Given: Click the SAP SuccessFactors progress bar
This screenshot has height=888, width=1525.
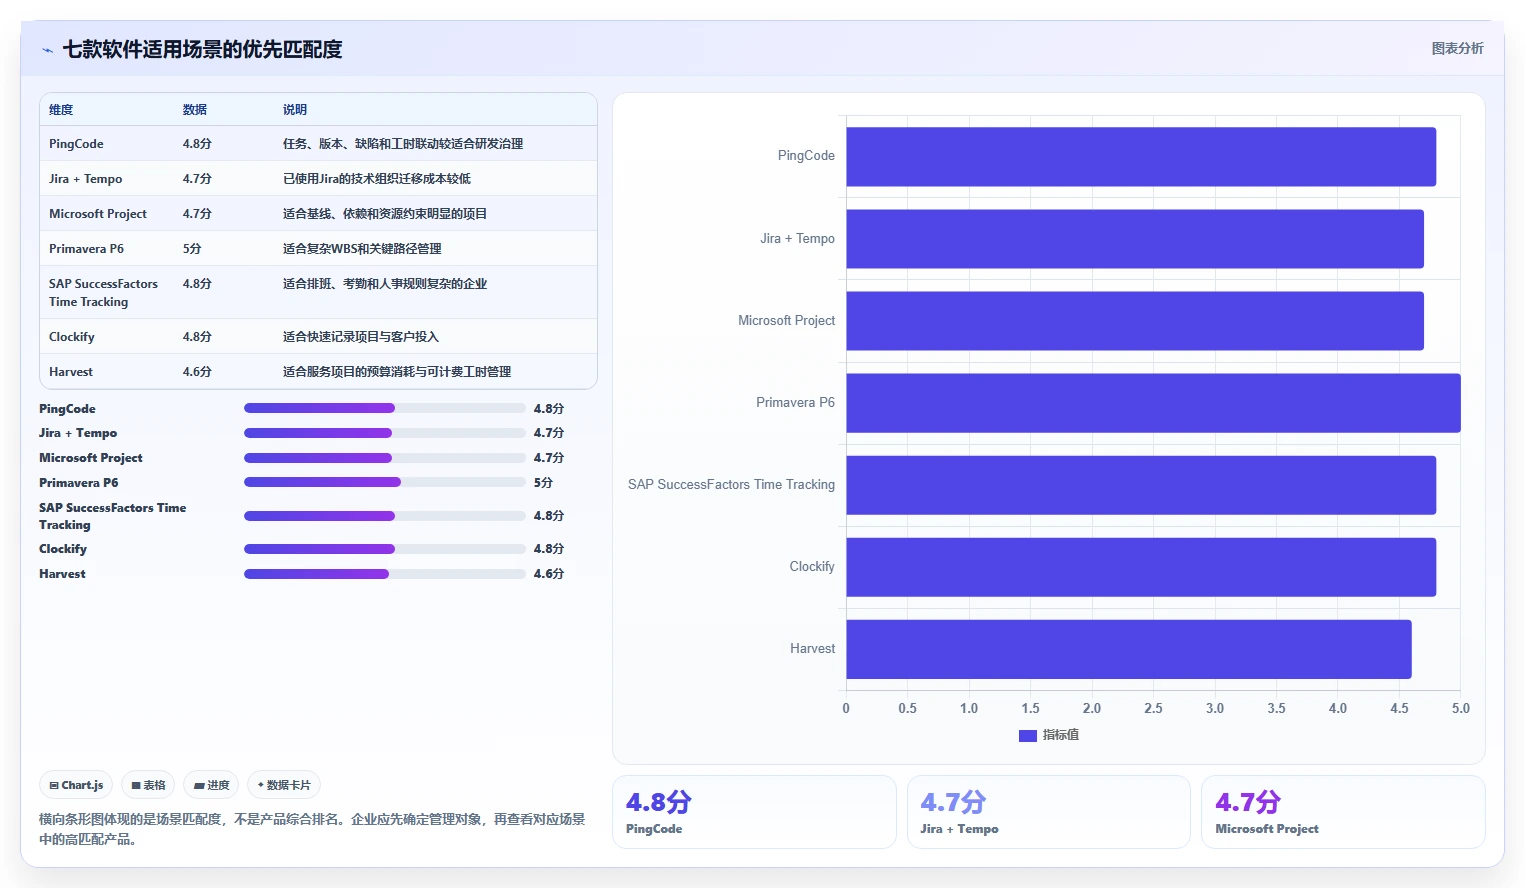Looking at the screenshot, I should 385,516.
